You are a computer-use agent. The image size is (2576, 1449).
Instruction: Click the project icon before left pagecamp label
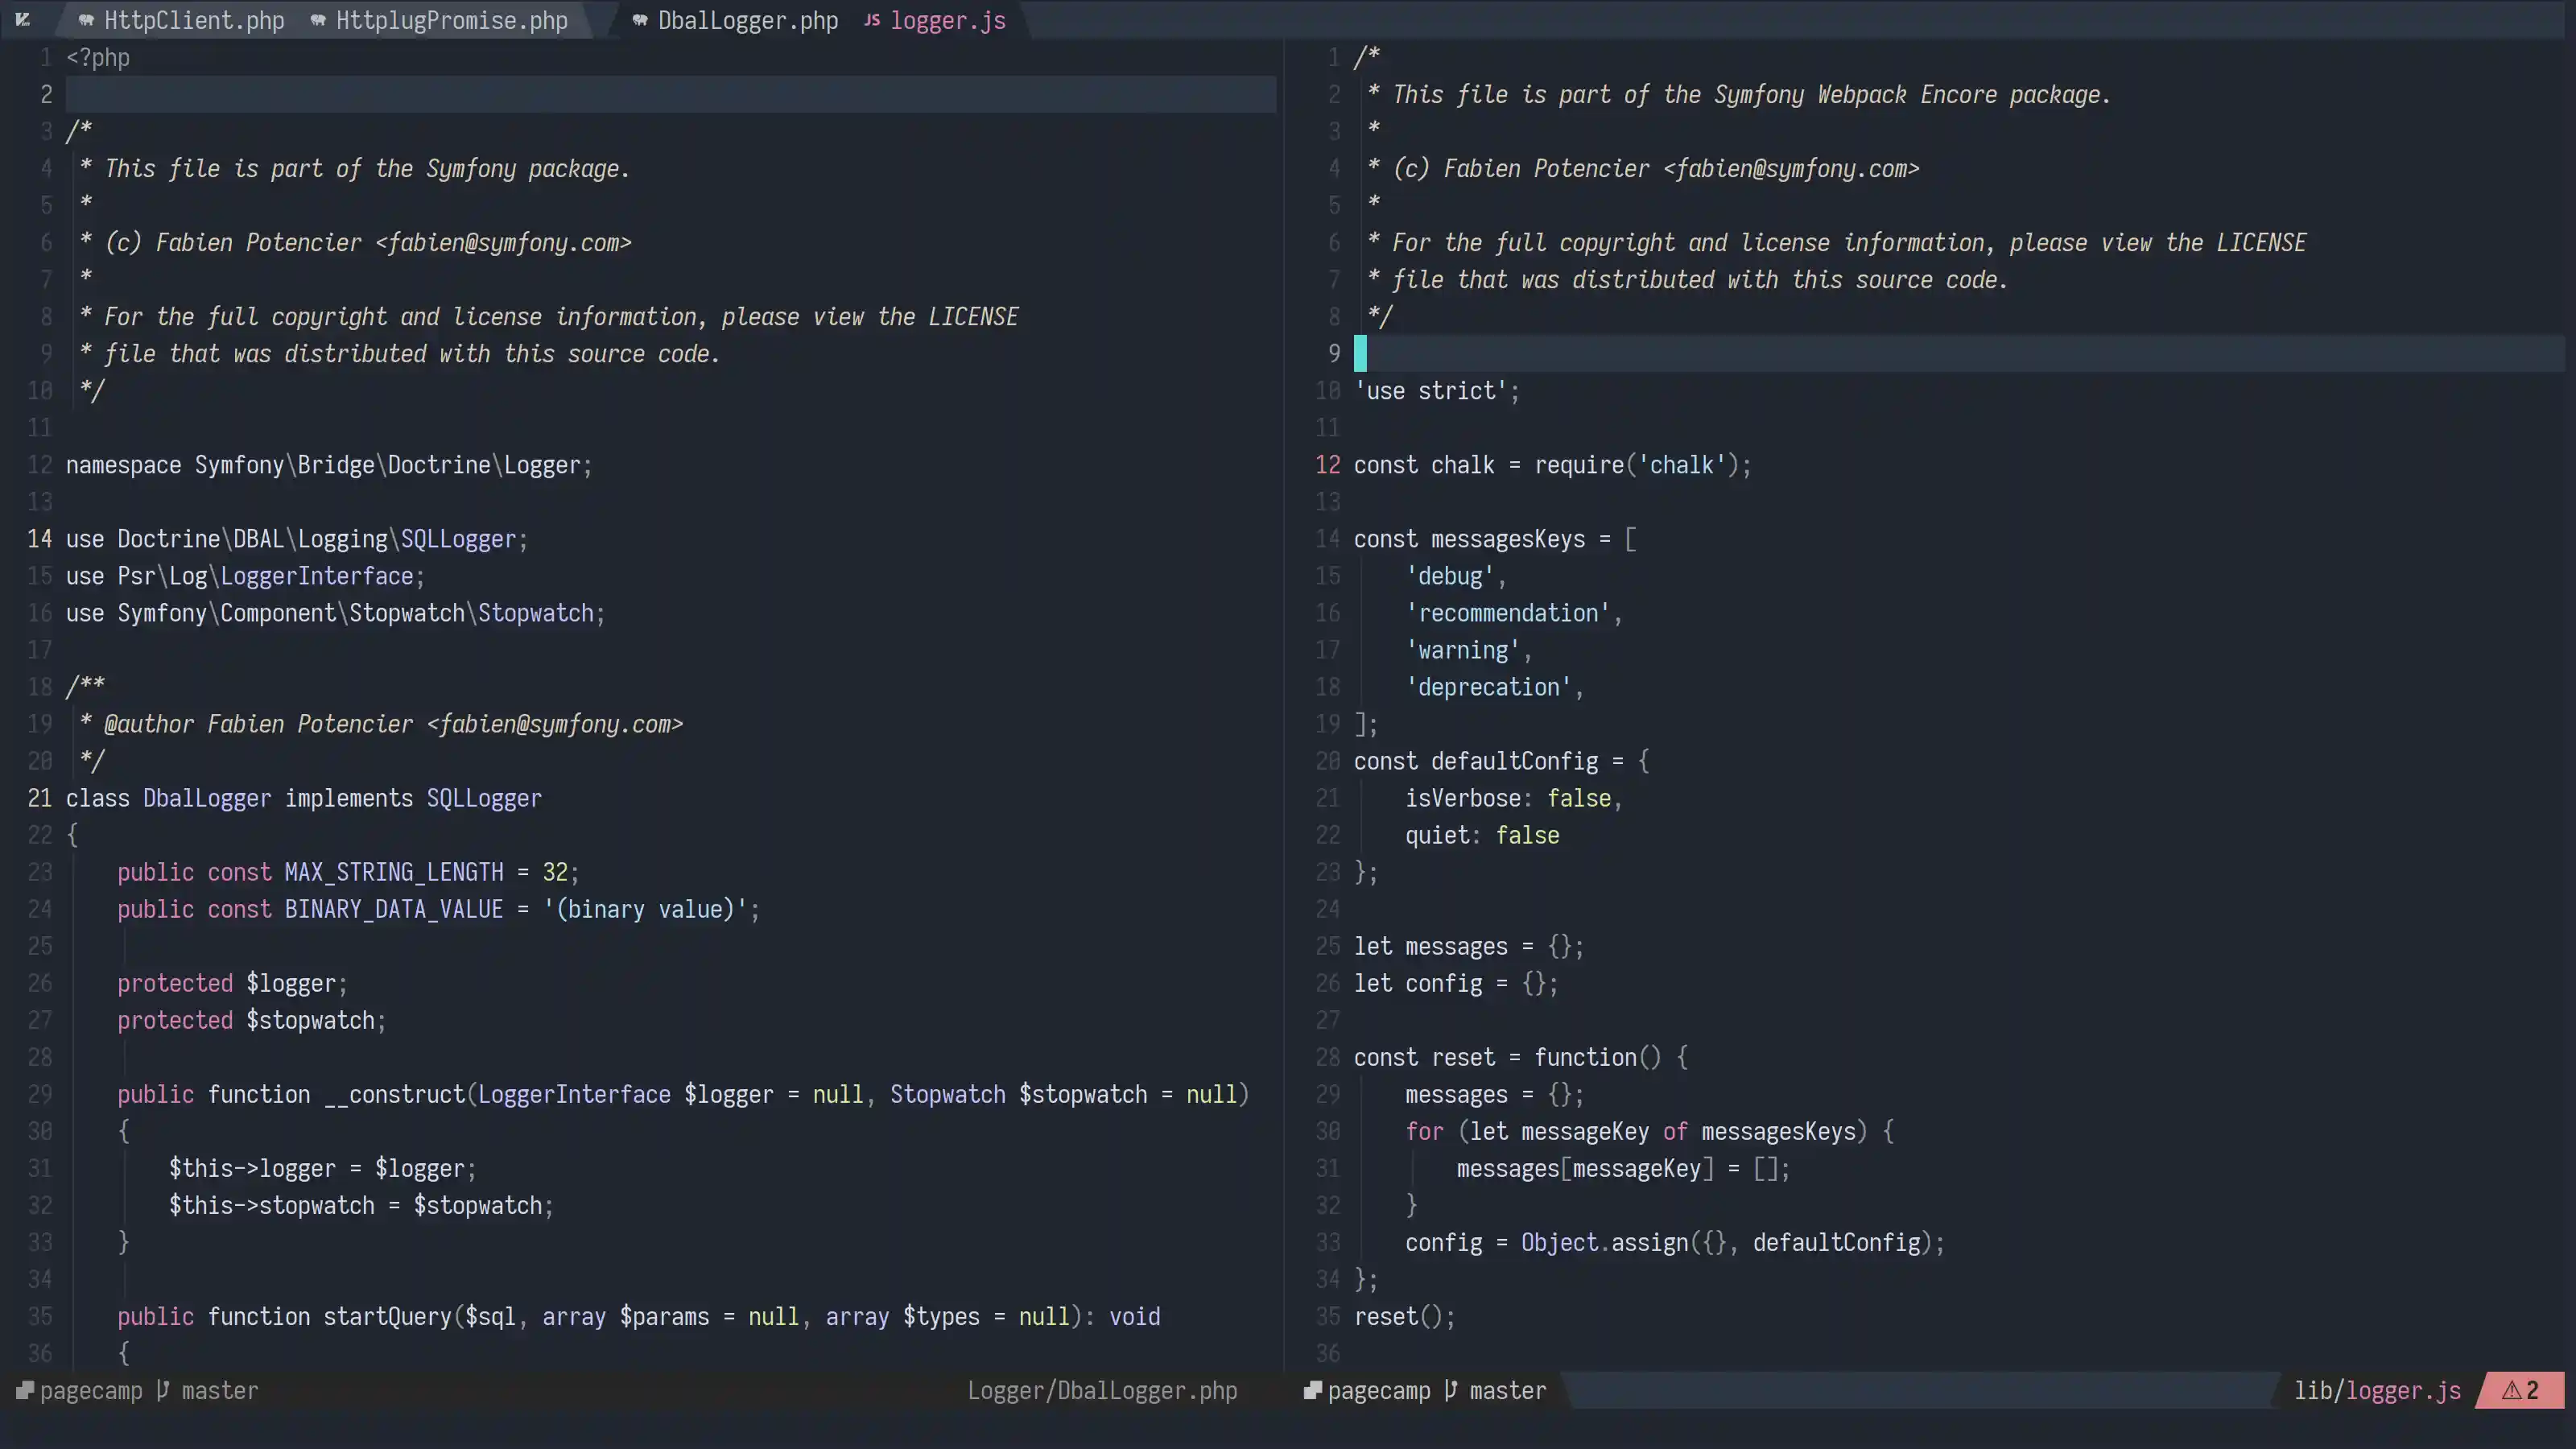point(25,1390)
